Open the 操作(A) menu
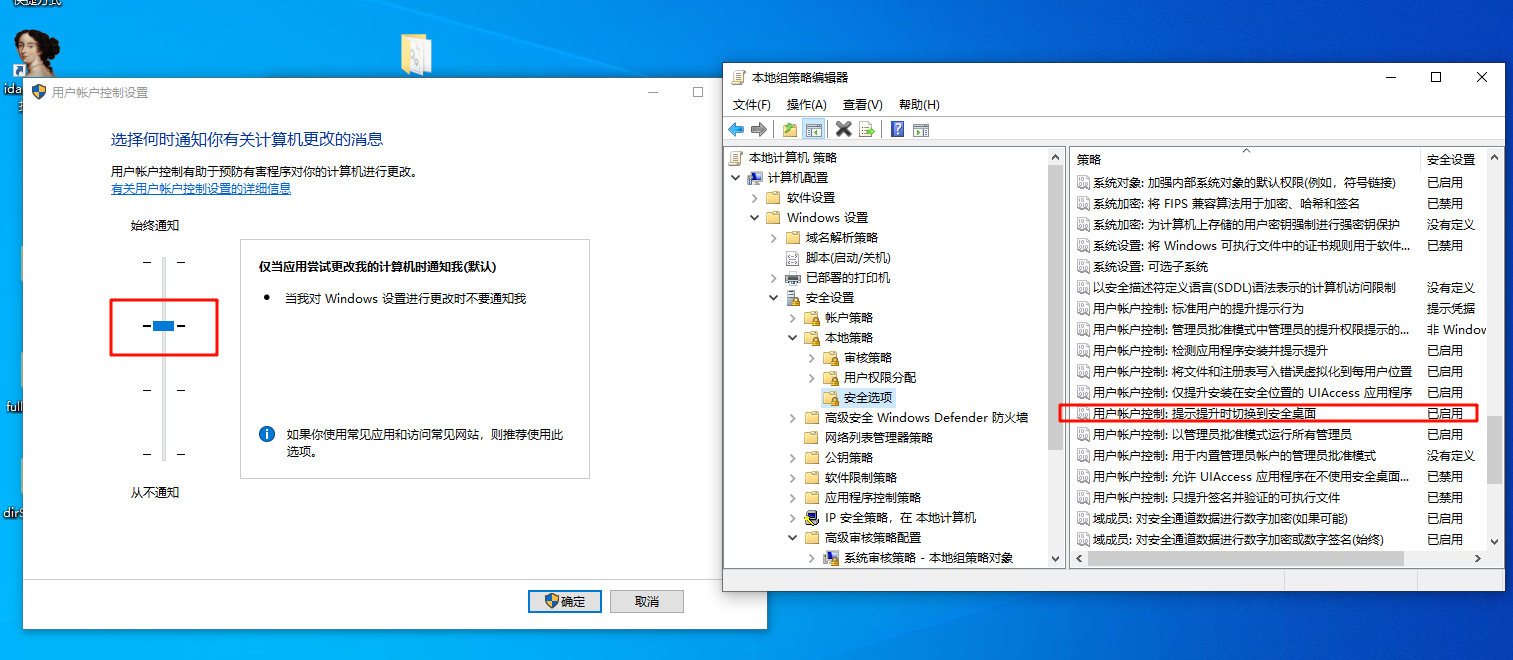 [807, 105]
